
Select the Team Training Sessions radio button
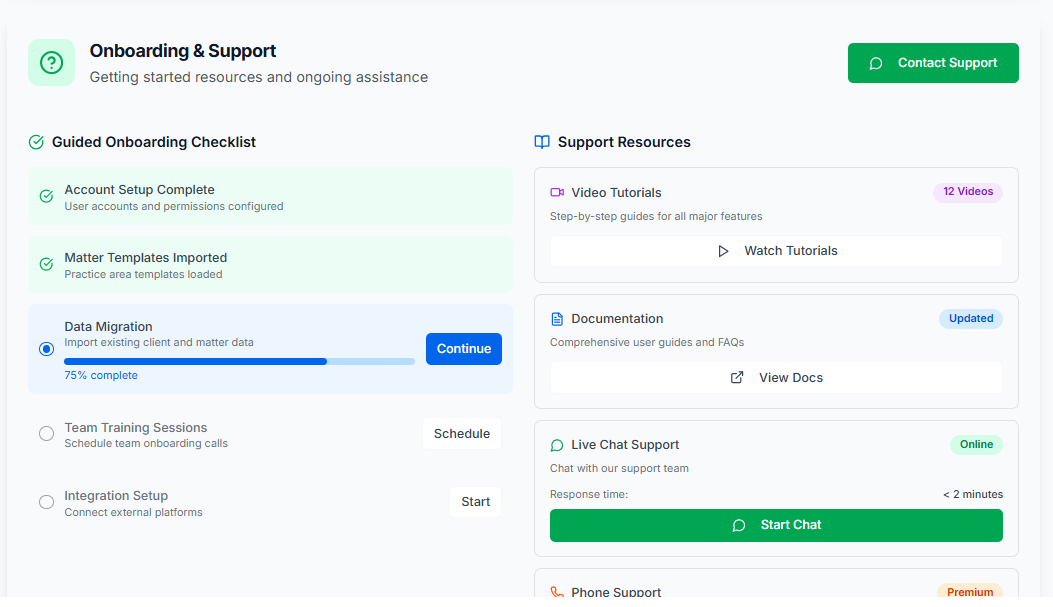[x=46, y=434]
